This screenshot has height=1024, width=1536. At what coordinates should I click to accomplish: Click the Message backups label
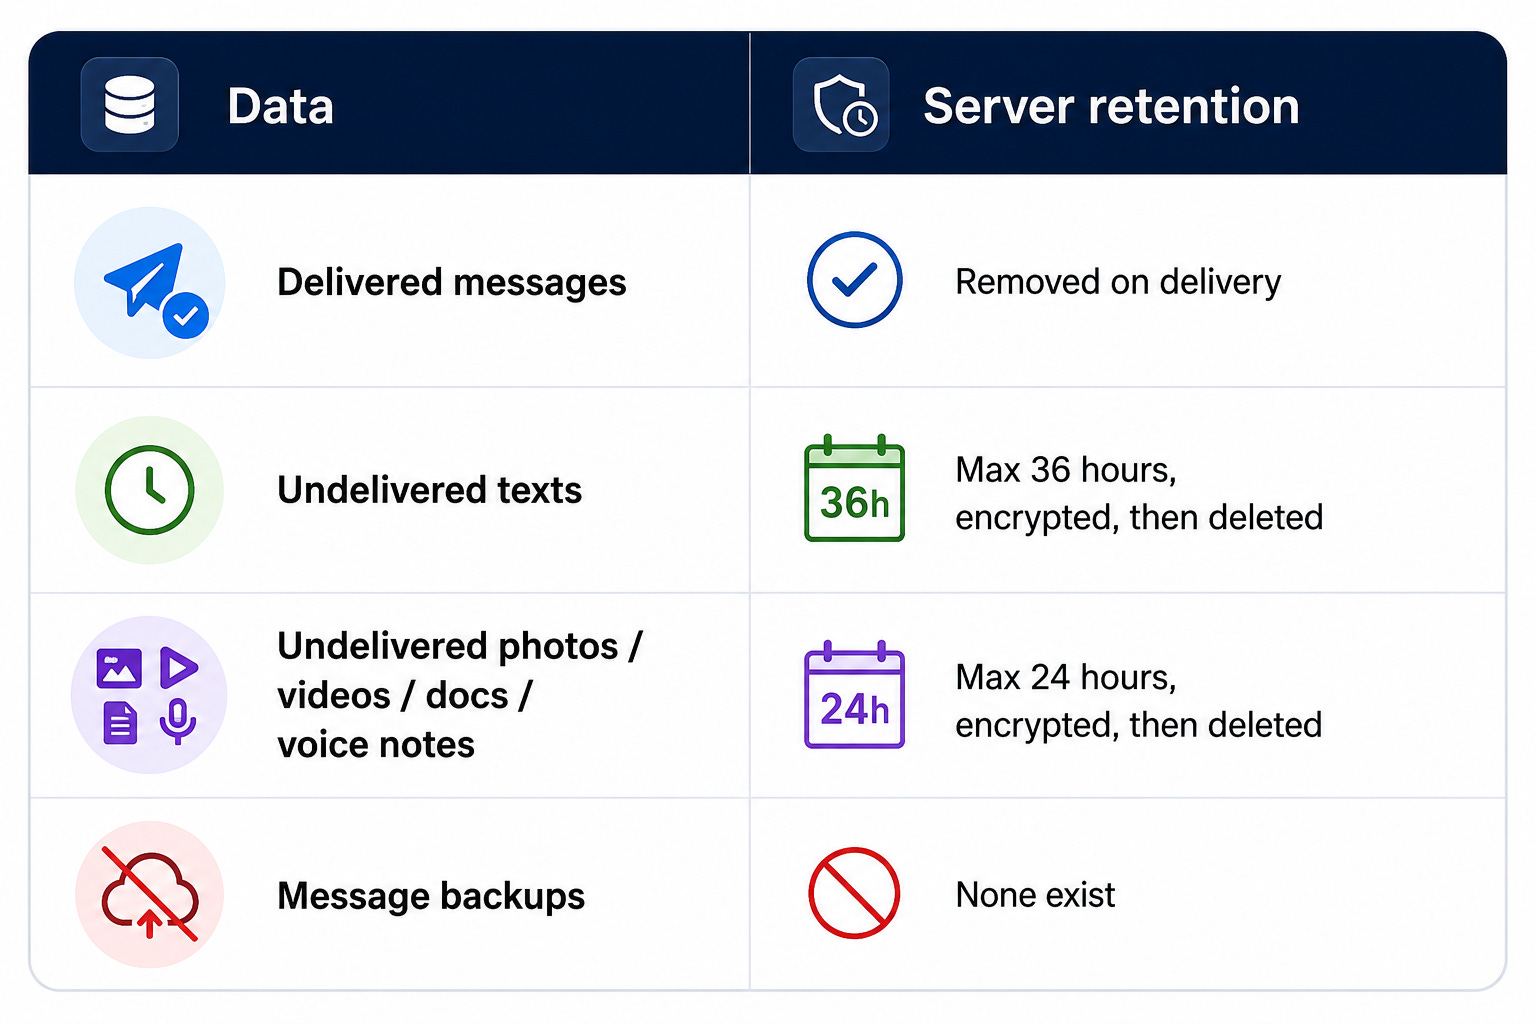431,896
